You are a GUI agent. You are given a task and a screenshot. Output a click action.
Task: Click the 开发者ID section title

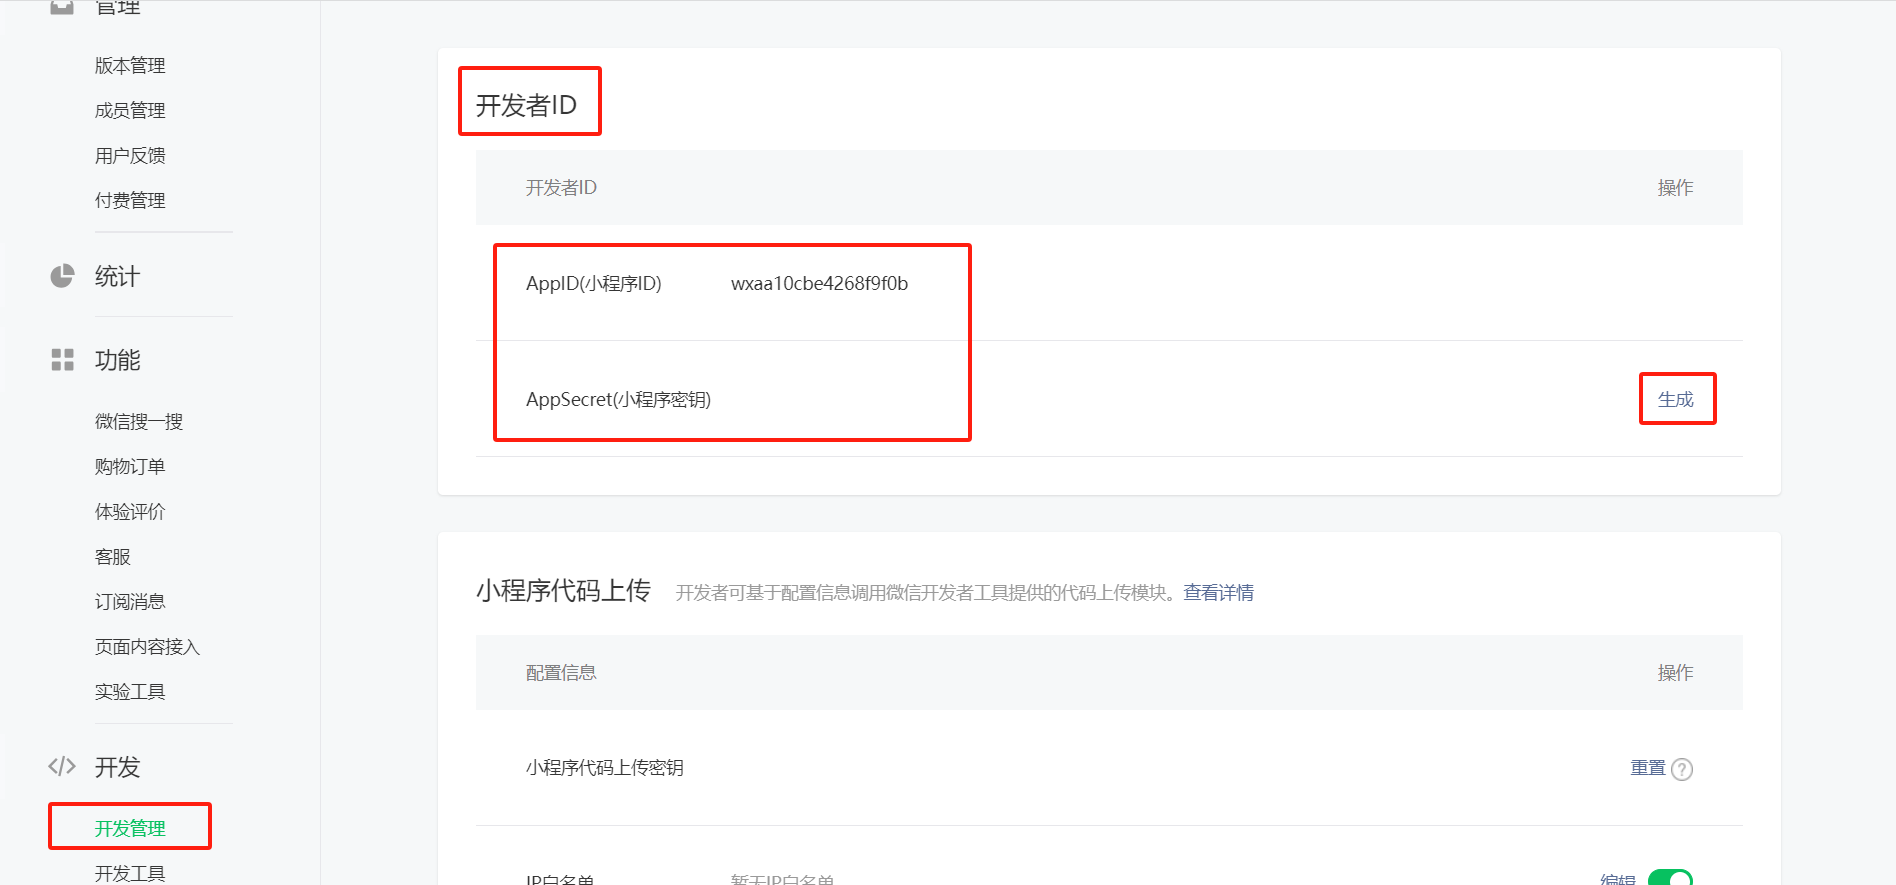coord(526,105)
